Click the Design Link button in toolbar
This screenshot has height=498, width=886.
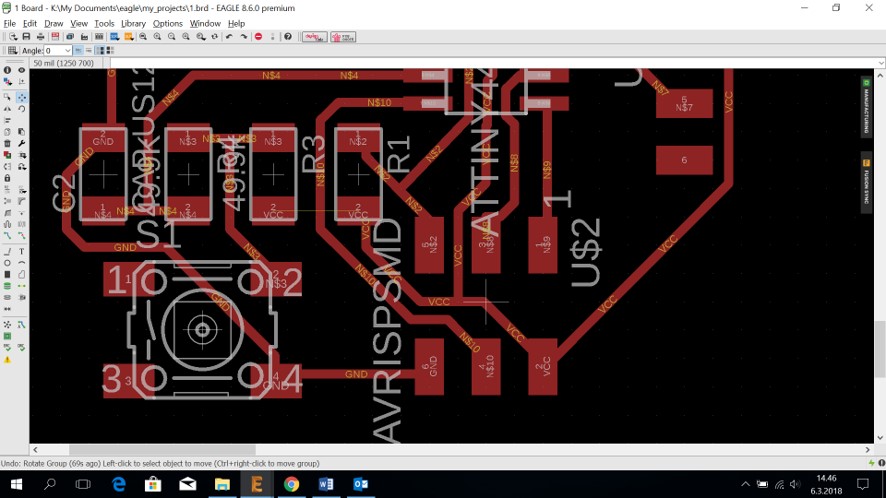(315, 37)
